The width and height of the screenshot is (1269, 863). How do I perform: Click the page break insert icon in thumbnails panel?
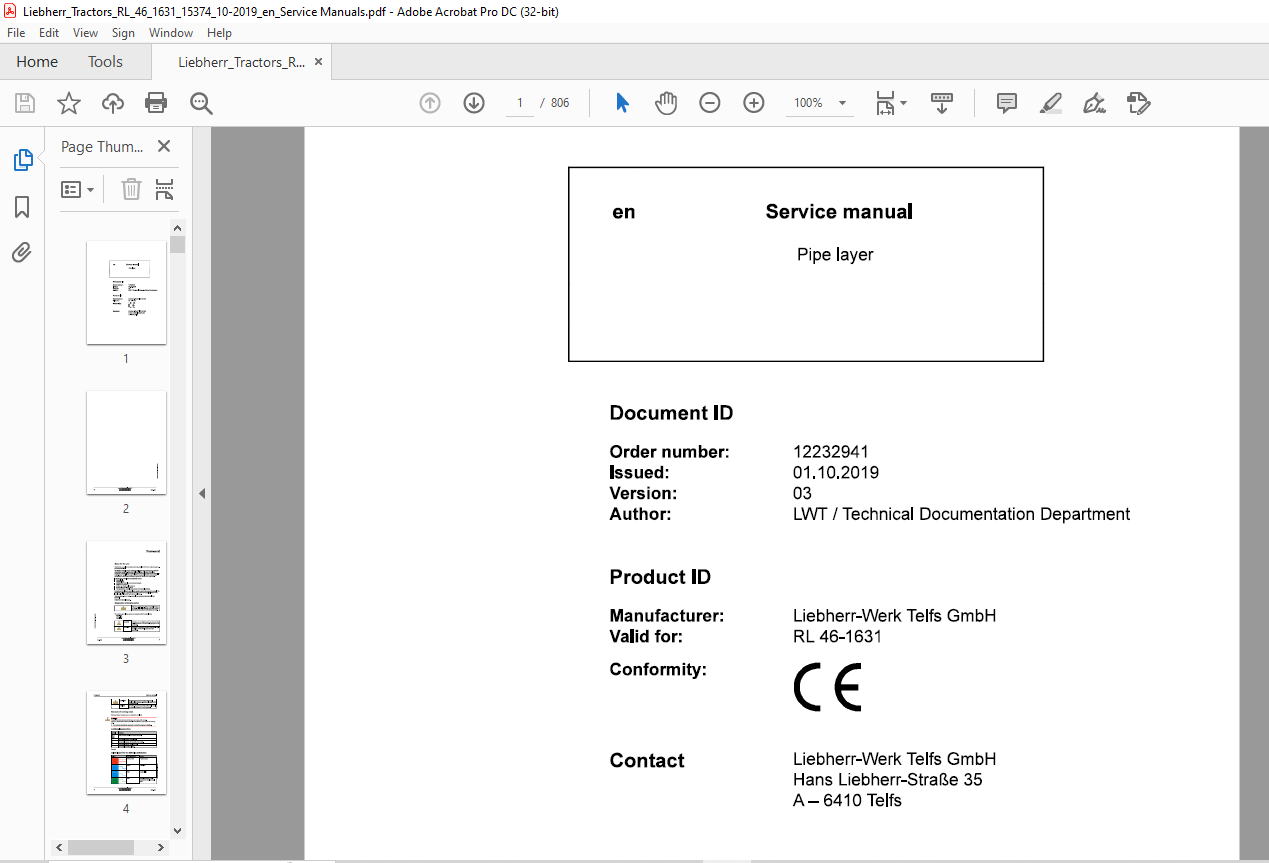pyautogui.click(x=165, y=189)
